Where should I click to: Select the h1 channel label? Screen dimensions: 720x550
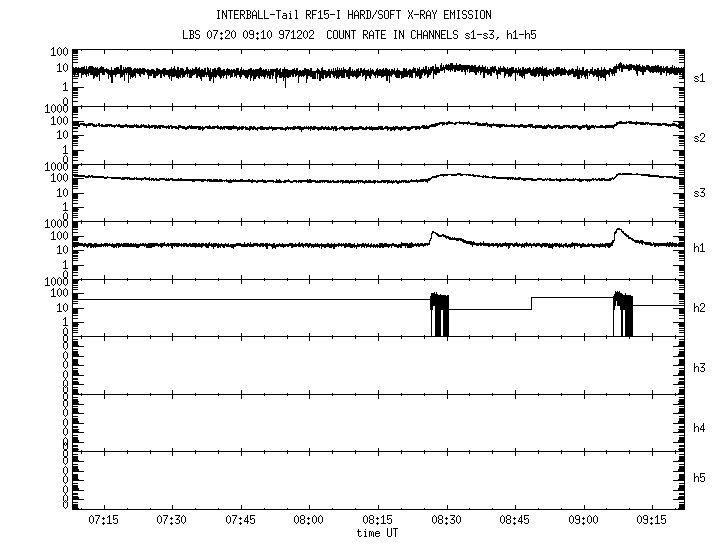pyautogui.click(x=700, y=248)
